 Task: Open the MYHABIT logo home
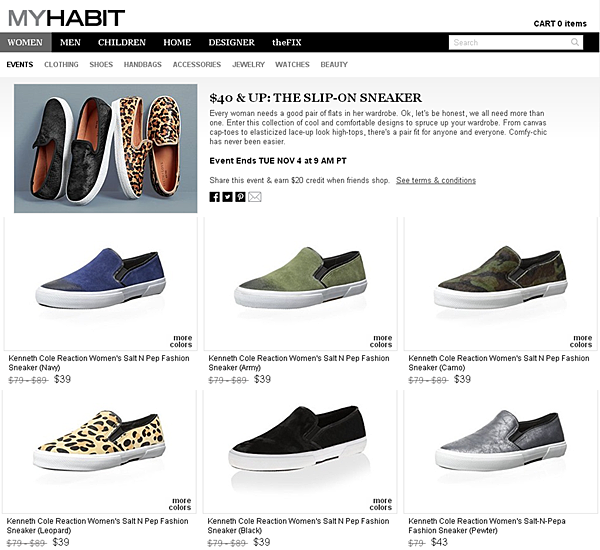point(67,18)
